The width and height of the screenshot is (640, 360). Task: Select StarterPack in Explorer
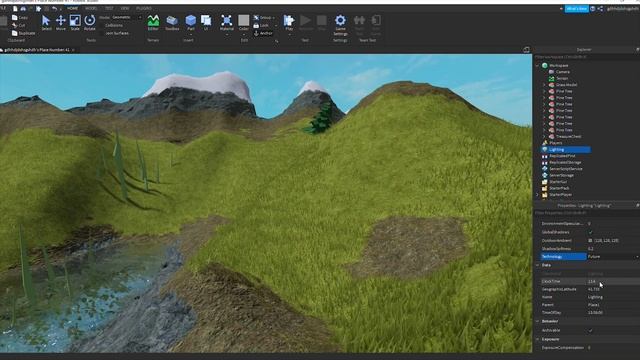[559, 188]
